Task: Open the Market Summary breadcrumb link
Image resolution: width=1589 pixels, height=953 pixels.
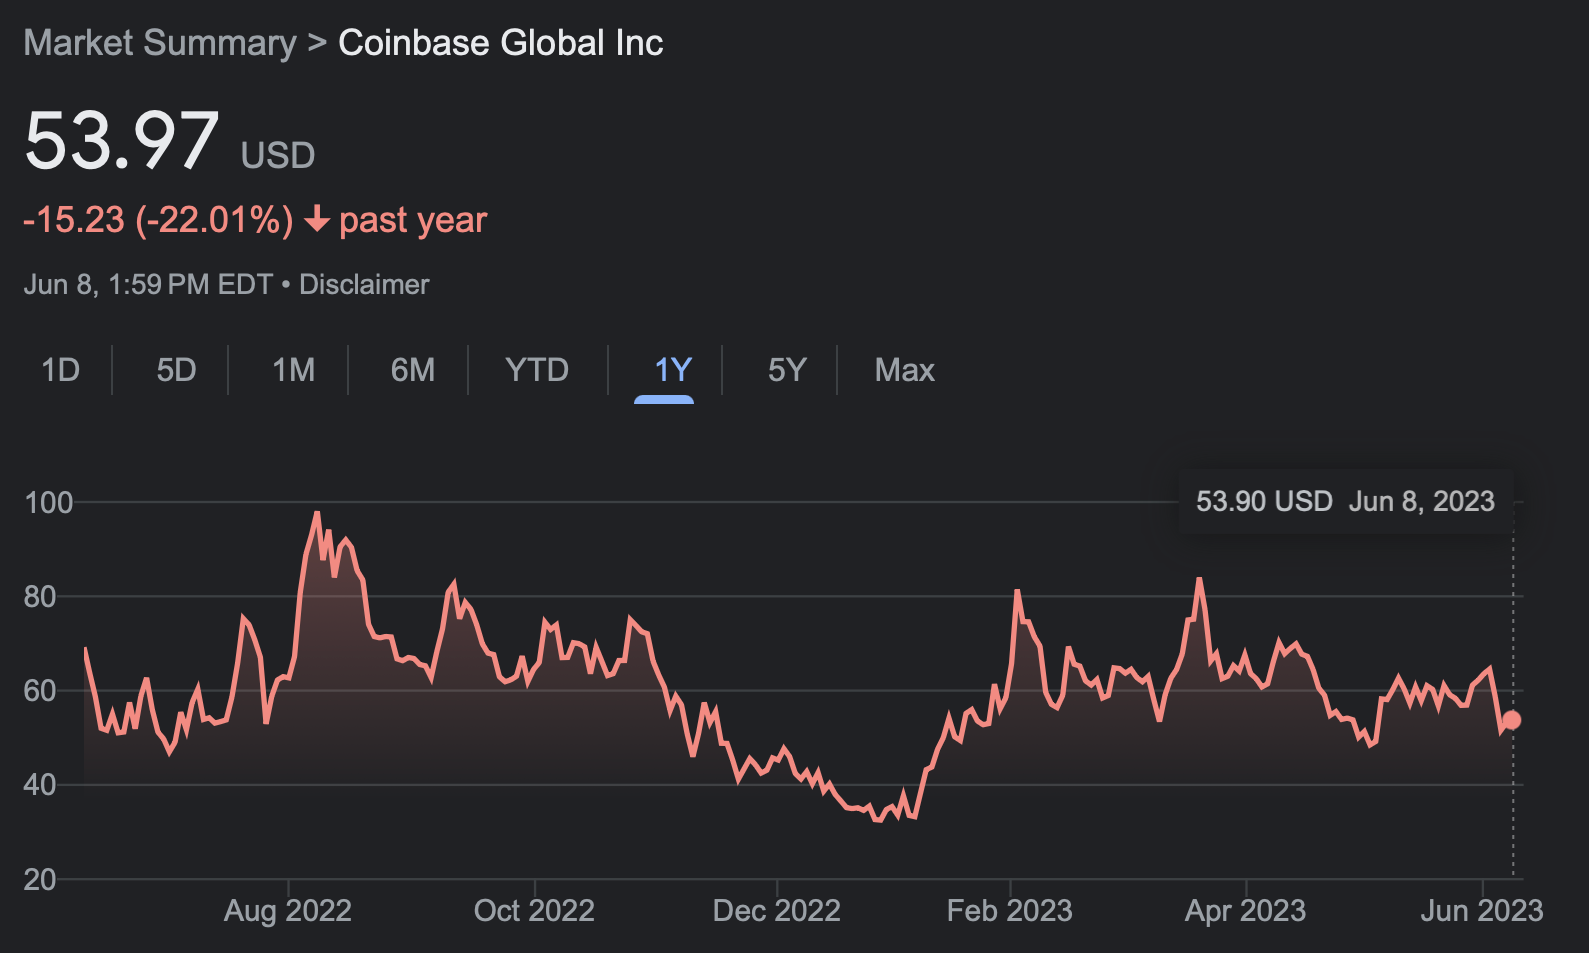Action: tap(160, 43)
